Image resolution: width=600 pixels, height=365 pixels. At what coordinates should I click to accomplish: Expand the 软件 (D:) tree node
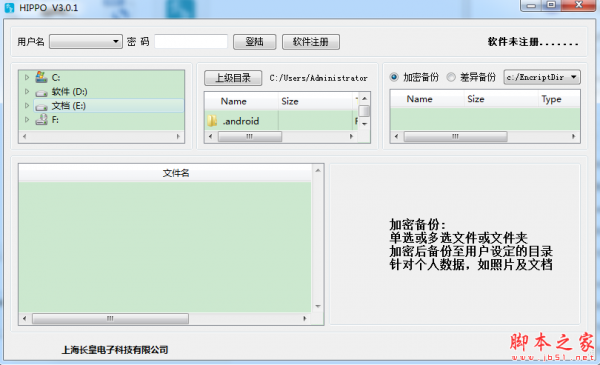[27, 91]
